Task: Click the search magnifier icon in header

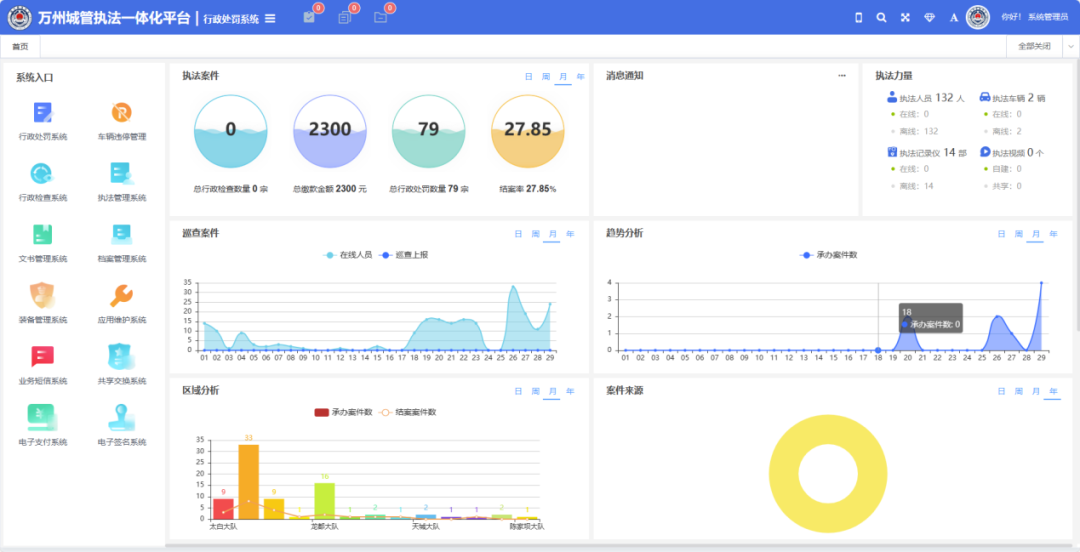Action: click(881, 17)
